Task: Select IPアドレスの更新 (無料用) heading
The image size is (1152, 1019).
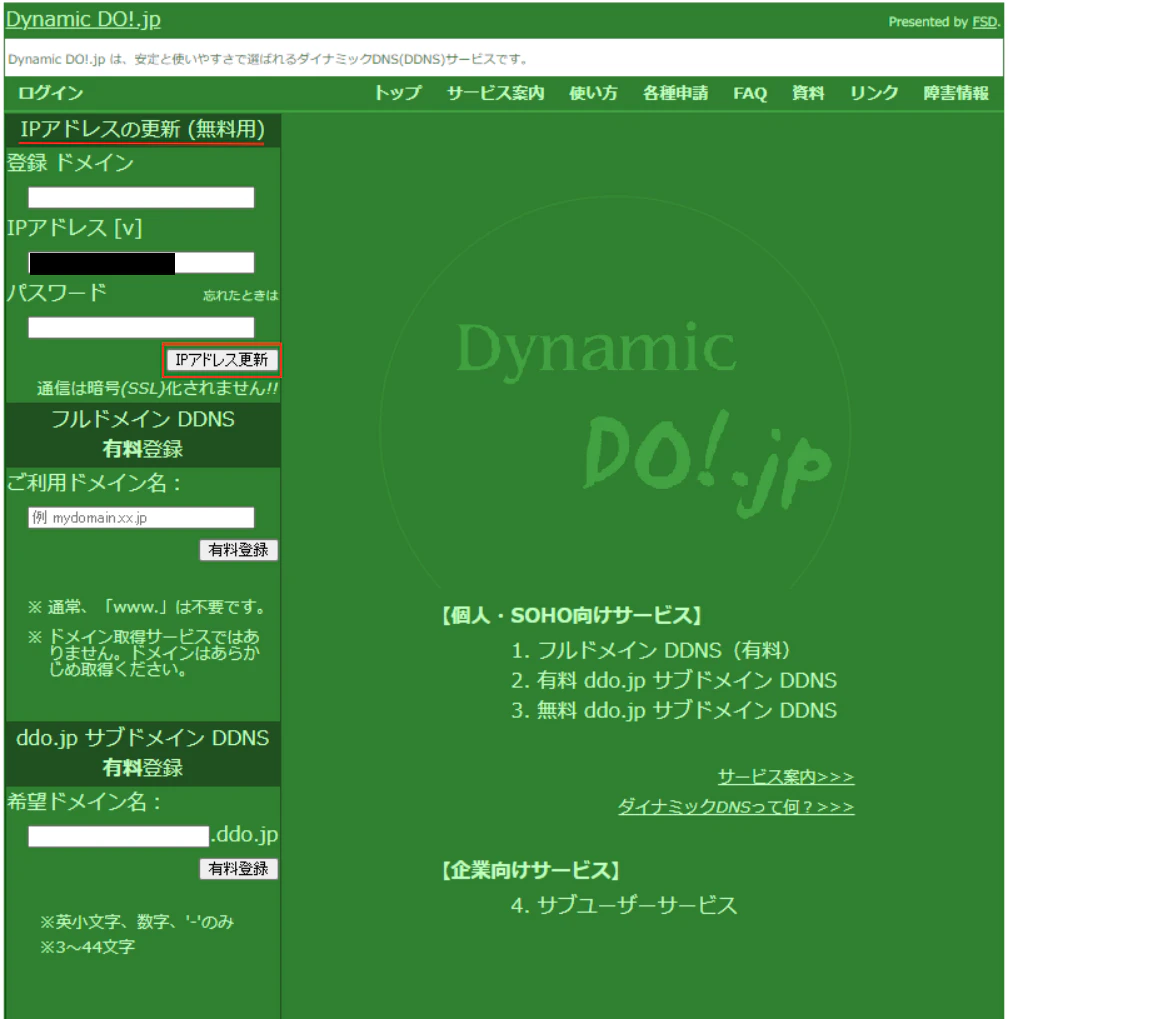Action: [x=142, y=129]
